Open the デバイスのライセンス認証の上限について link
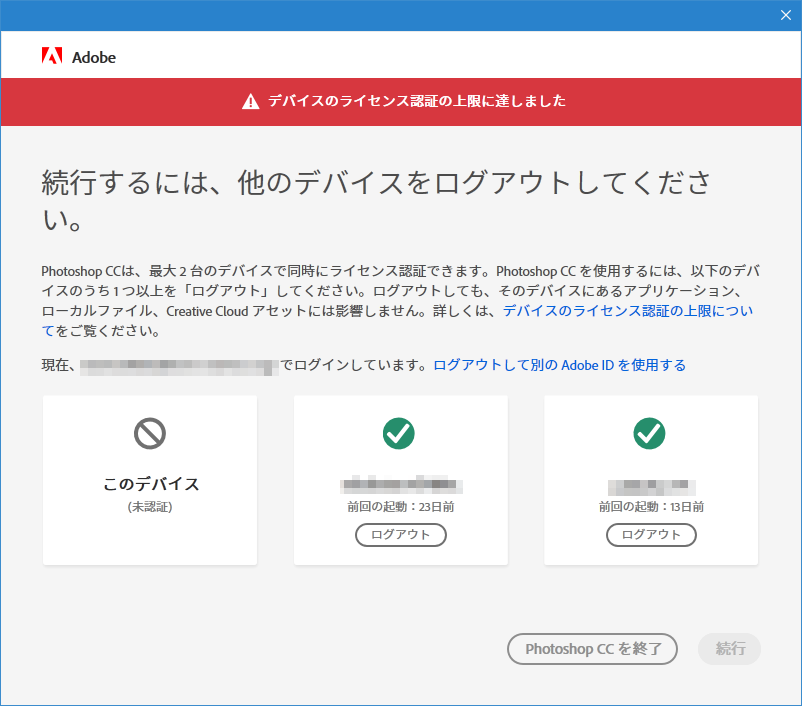802x706 pixels. tap(628, 311)
